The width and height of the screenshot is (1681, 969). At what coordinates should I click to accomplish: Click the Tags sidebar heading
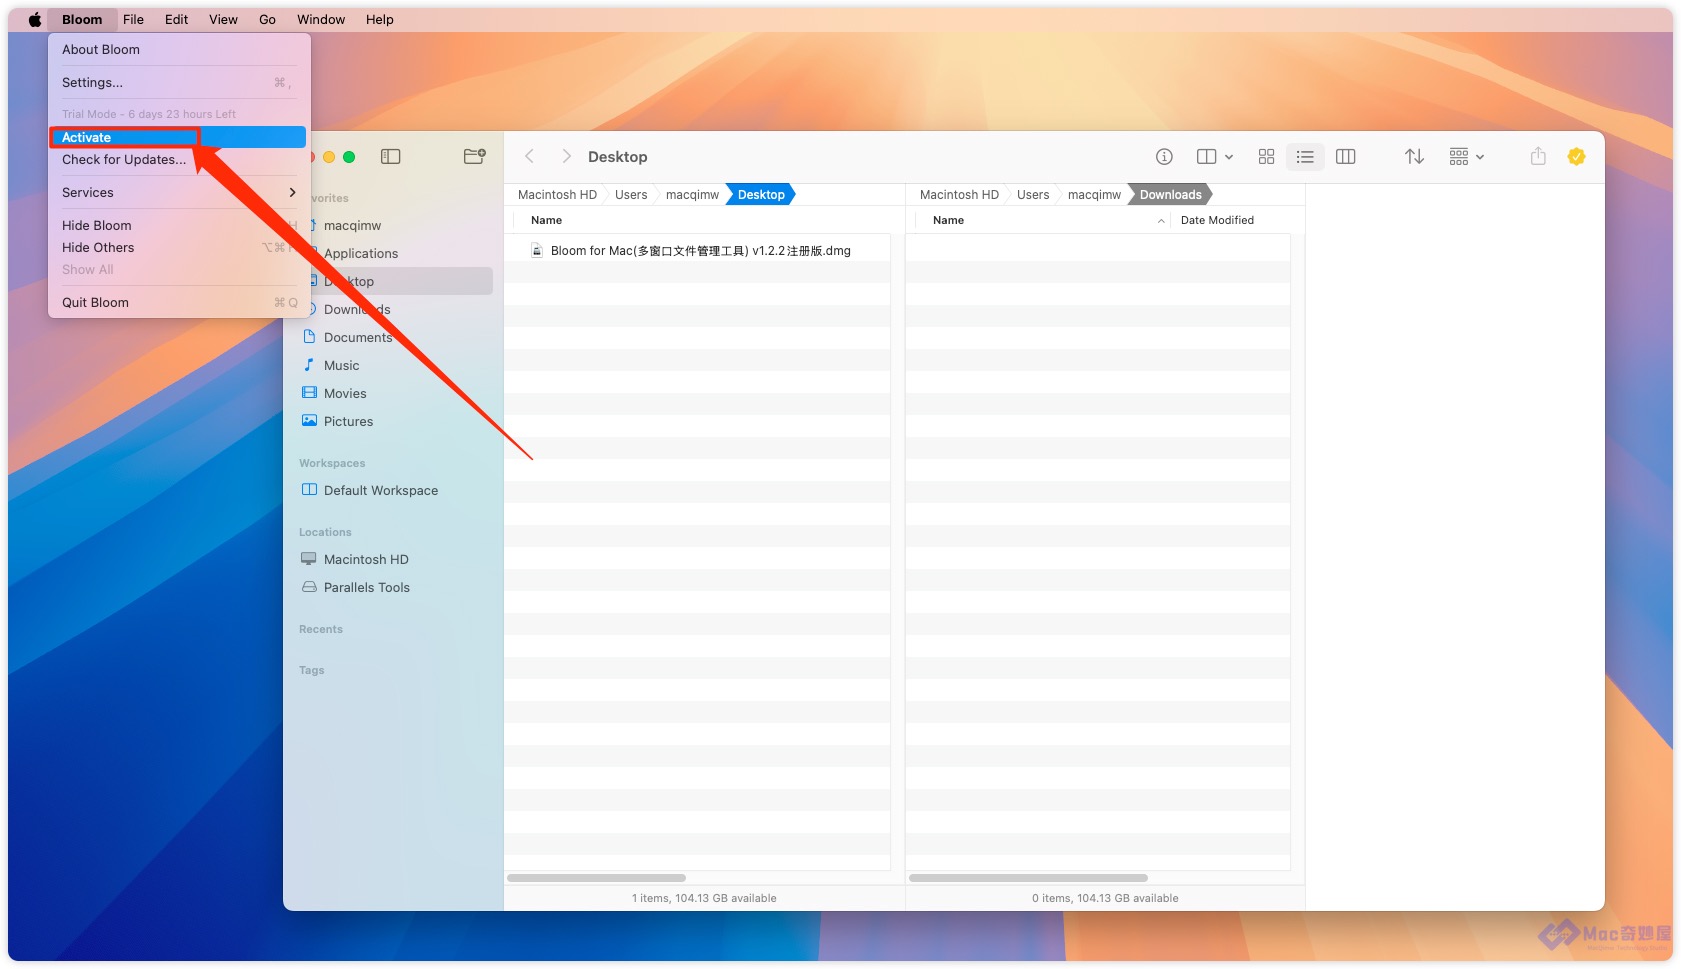pos(312,670)
